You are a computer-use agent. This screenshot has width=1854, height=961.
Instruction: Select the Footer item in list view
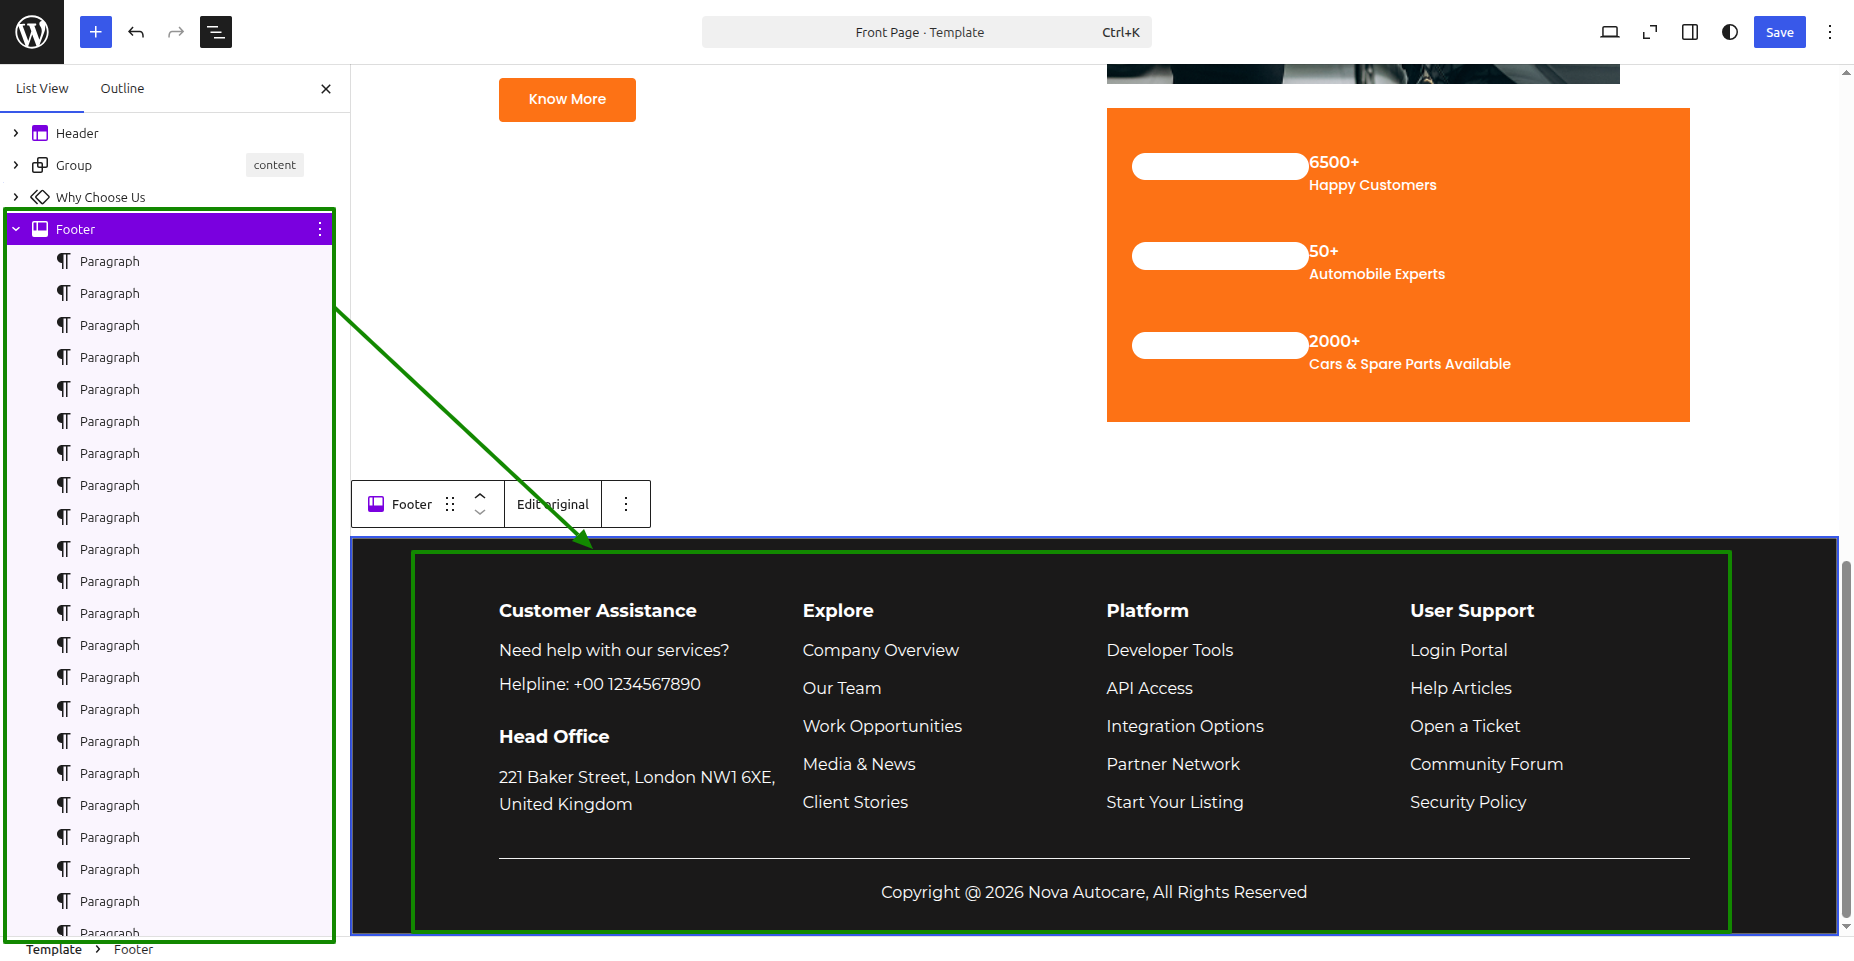pyautogui.click(x=75, y=229)
